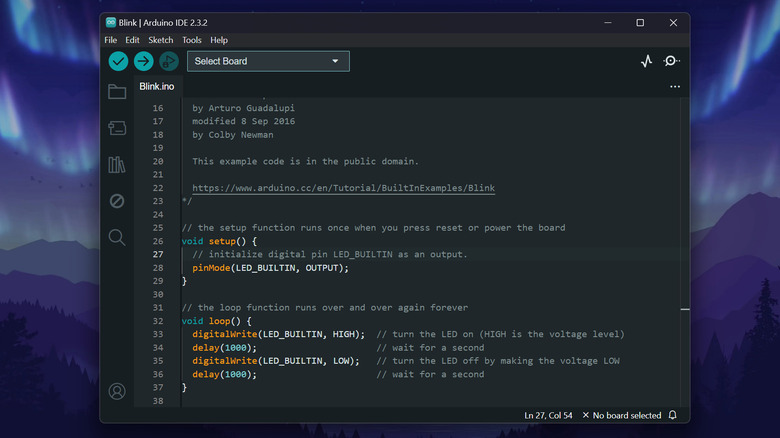Show the Debug panel in sidebar
The height and width of the screenshot is (438, 780).
[x=117, y=201]
